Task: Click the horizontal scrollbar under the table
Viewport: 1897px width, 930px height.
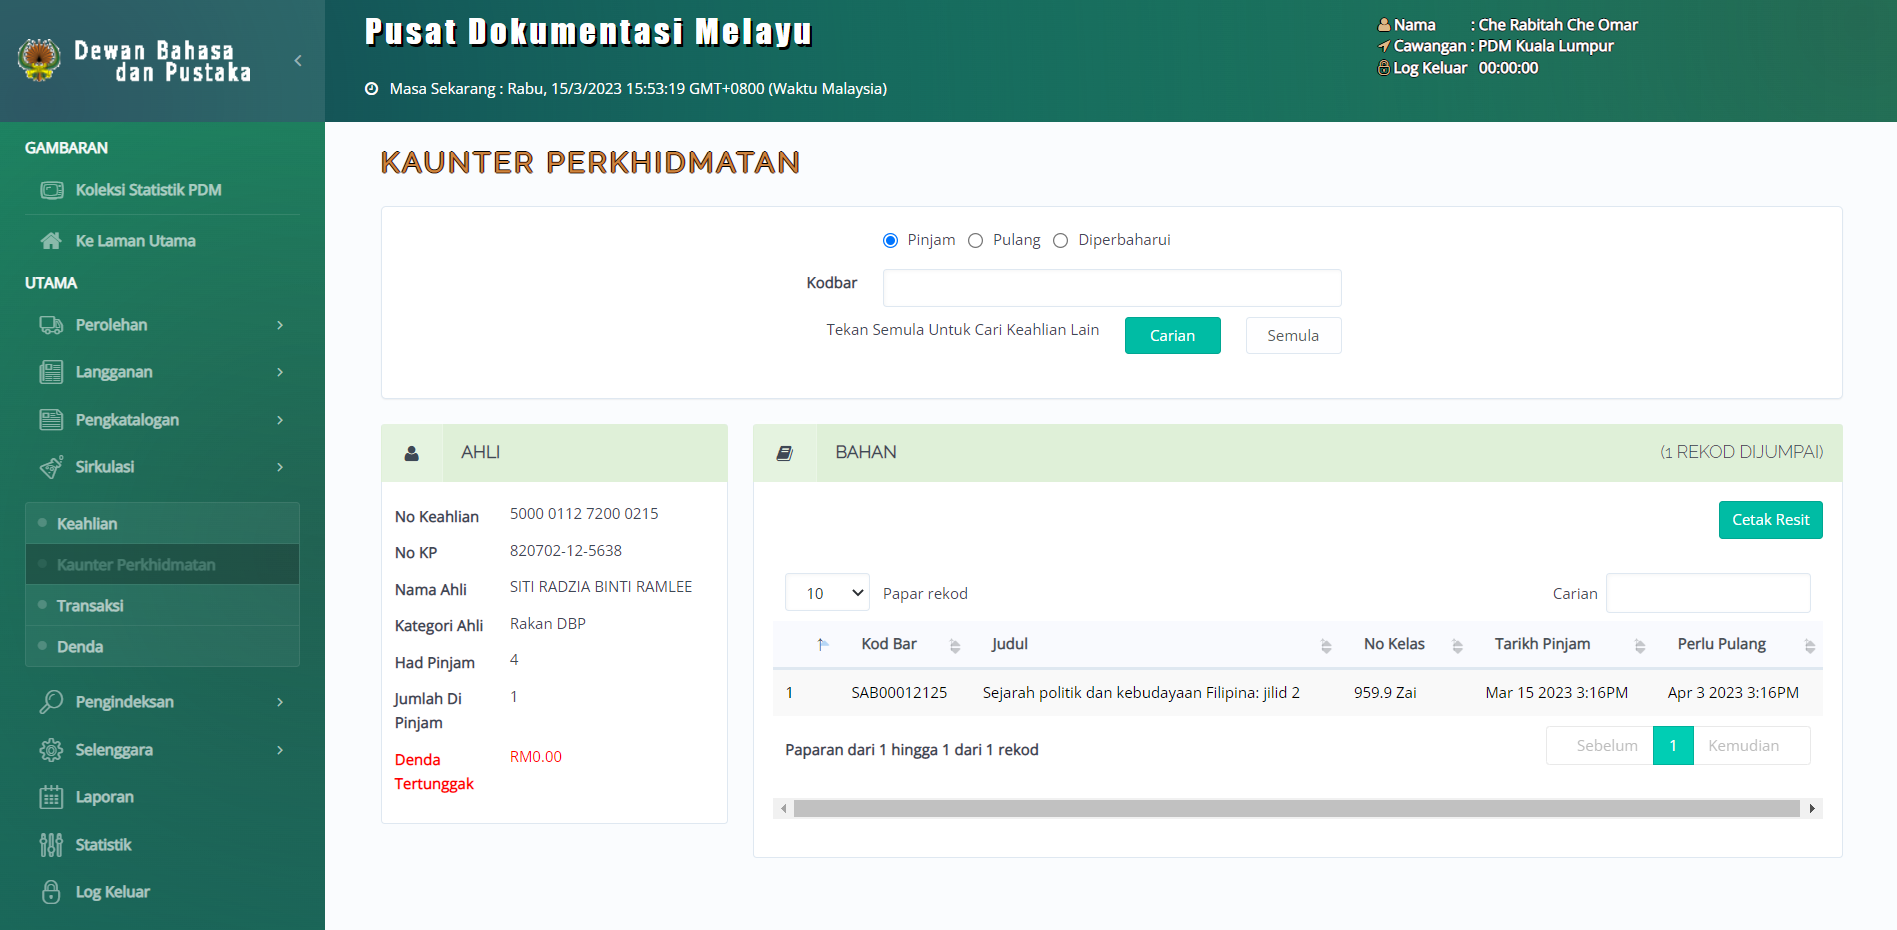Action: [x=1296, y=808]
